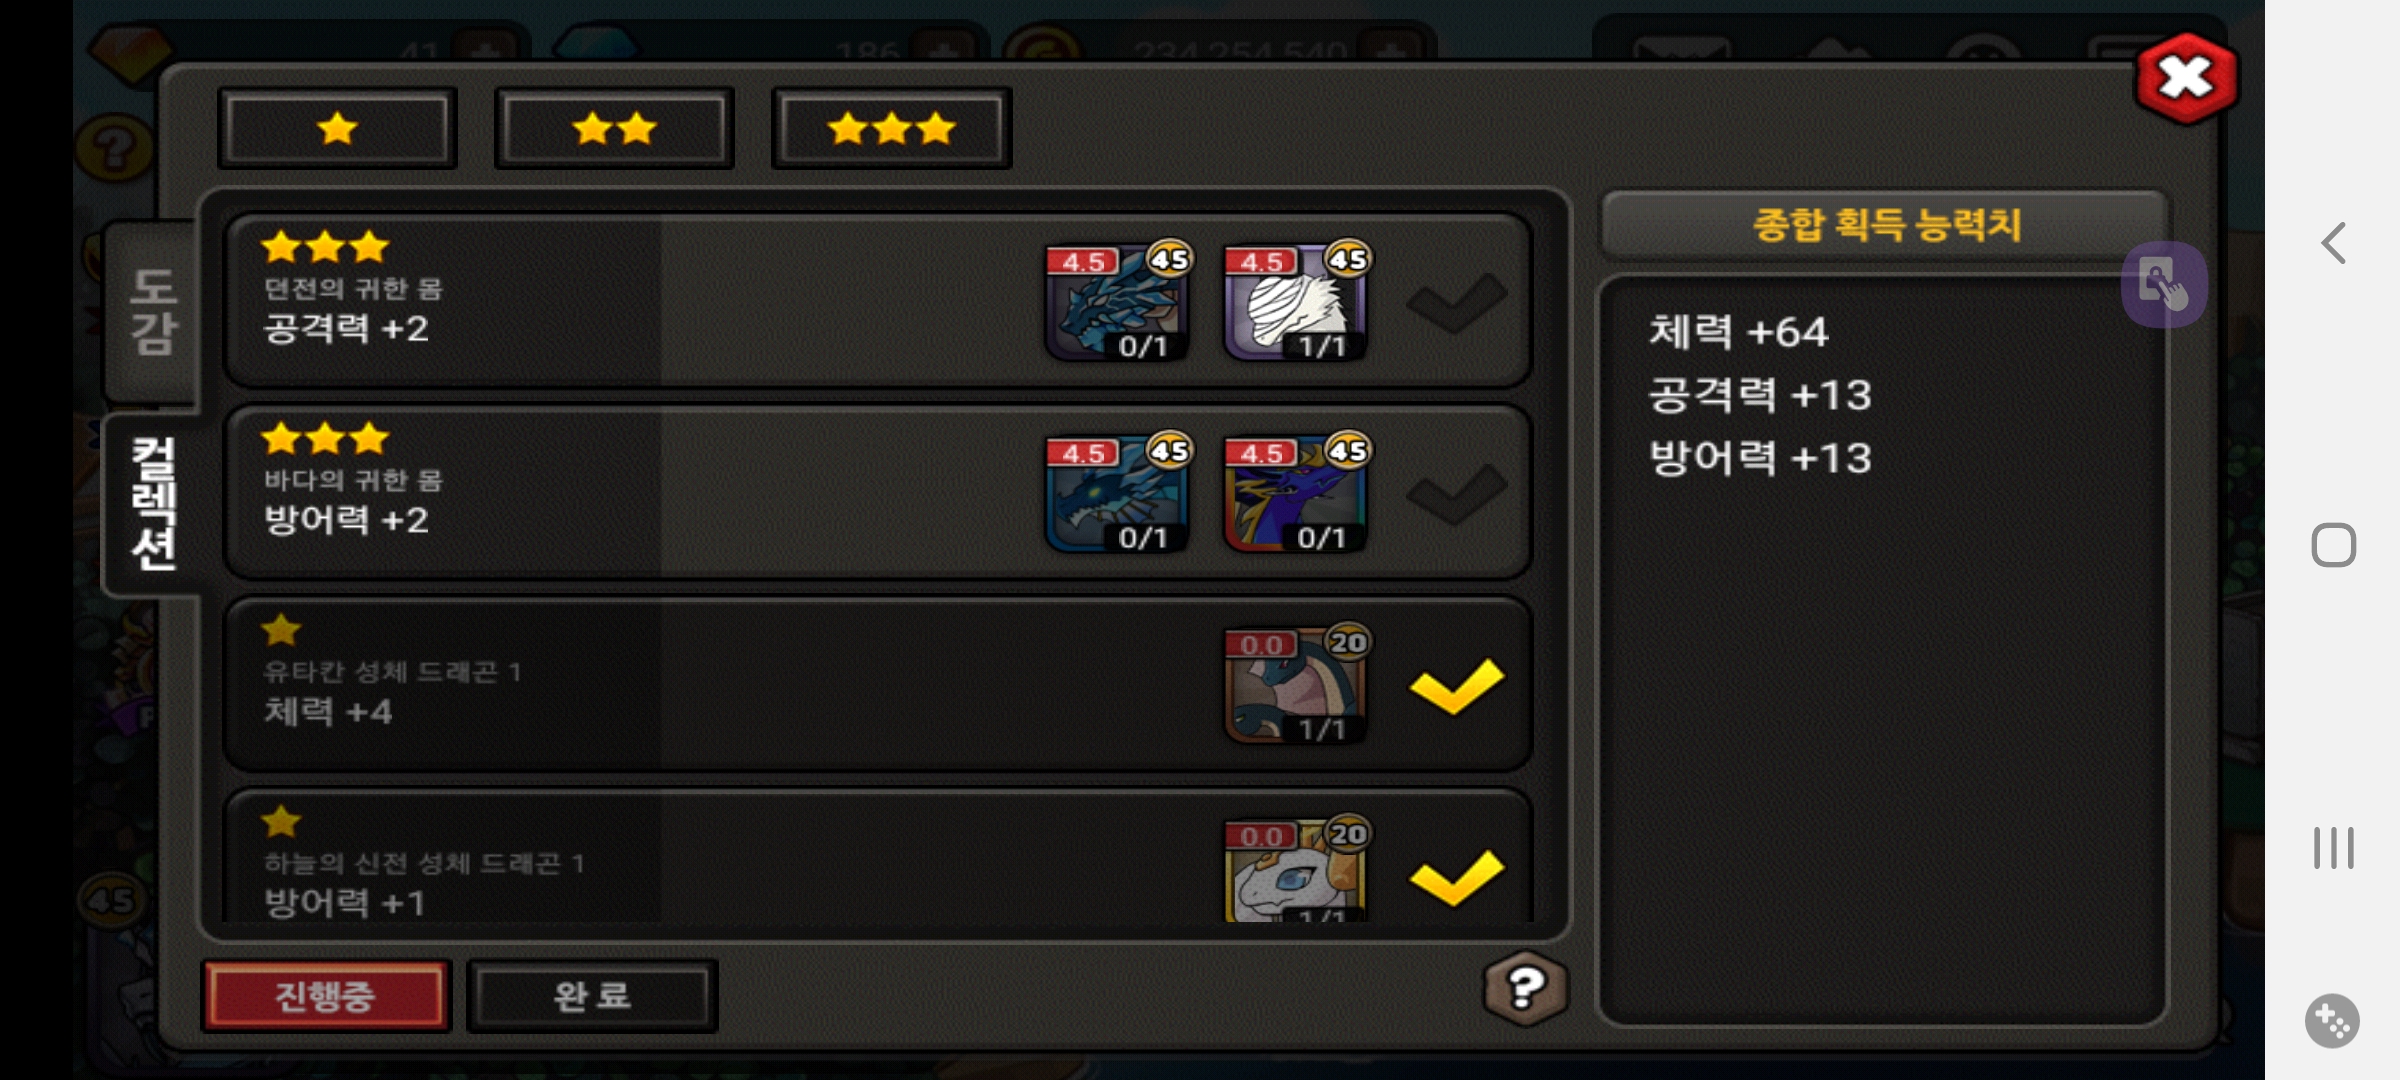The height and width of the screenshot is (1080, 2400).
Task: Filter by three-star collections
Action: pos(891,128)
